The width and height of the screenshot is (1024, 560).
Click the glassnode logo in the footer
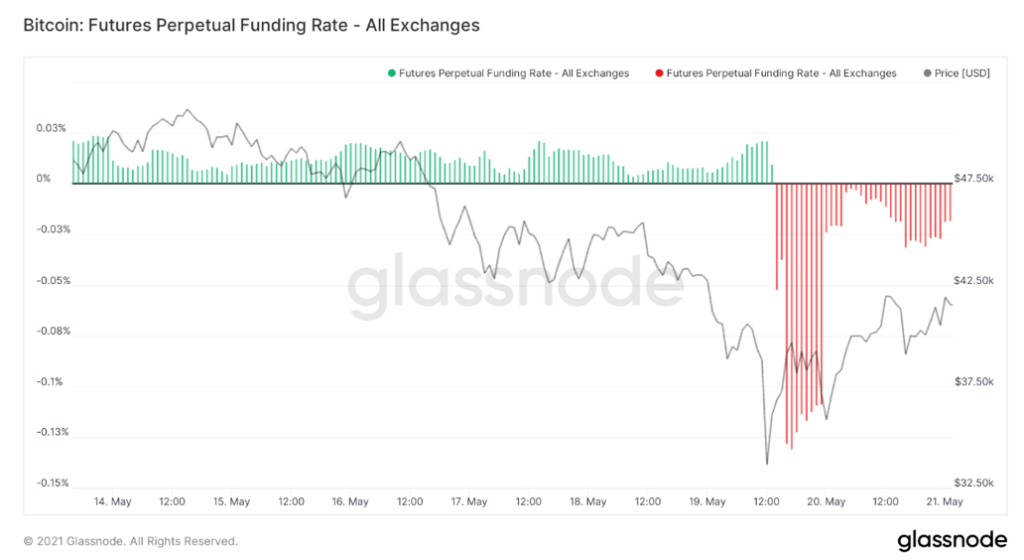951,540
